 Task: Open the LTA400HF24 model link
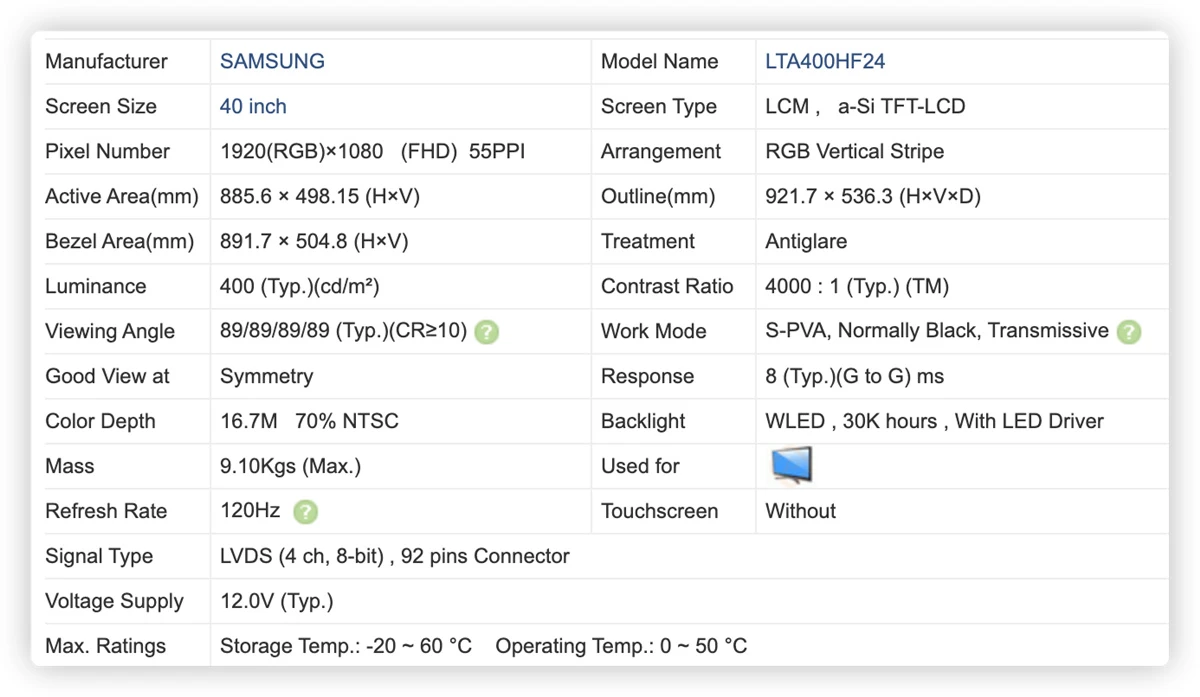click(x=825, y=61)
